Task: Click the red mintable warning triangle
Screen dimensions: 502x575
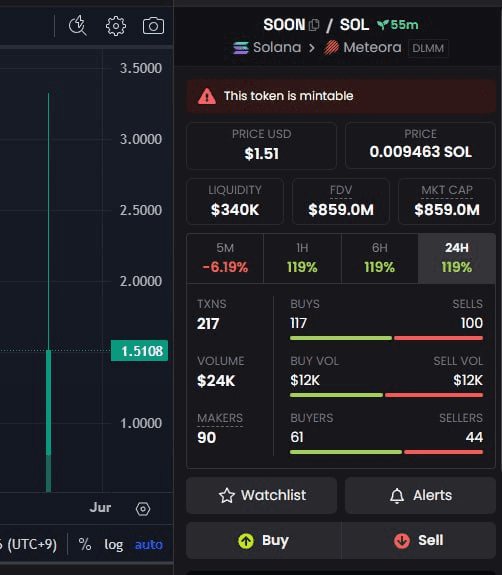Action: tap(207, 96)
